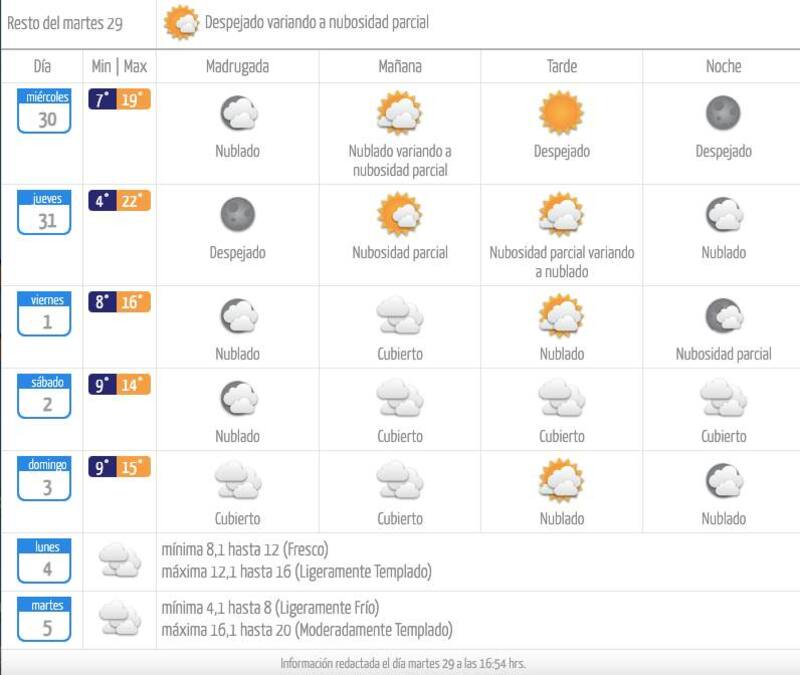Click the sun icon for Wednesday afternoon
800x675 pixels.
coord(561,113)
